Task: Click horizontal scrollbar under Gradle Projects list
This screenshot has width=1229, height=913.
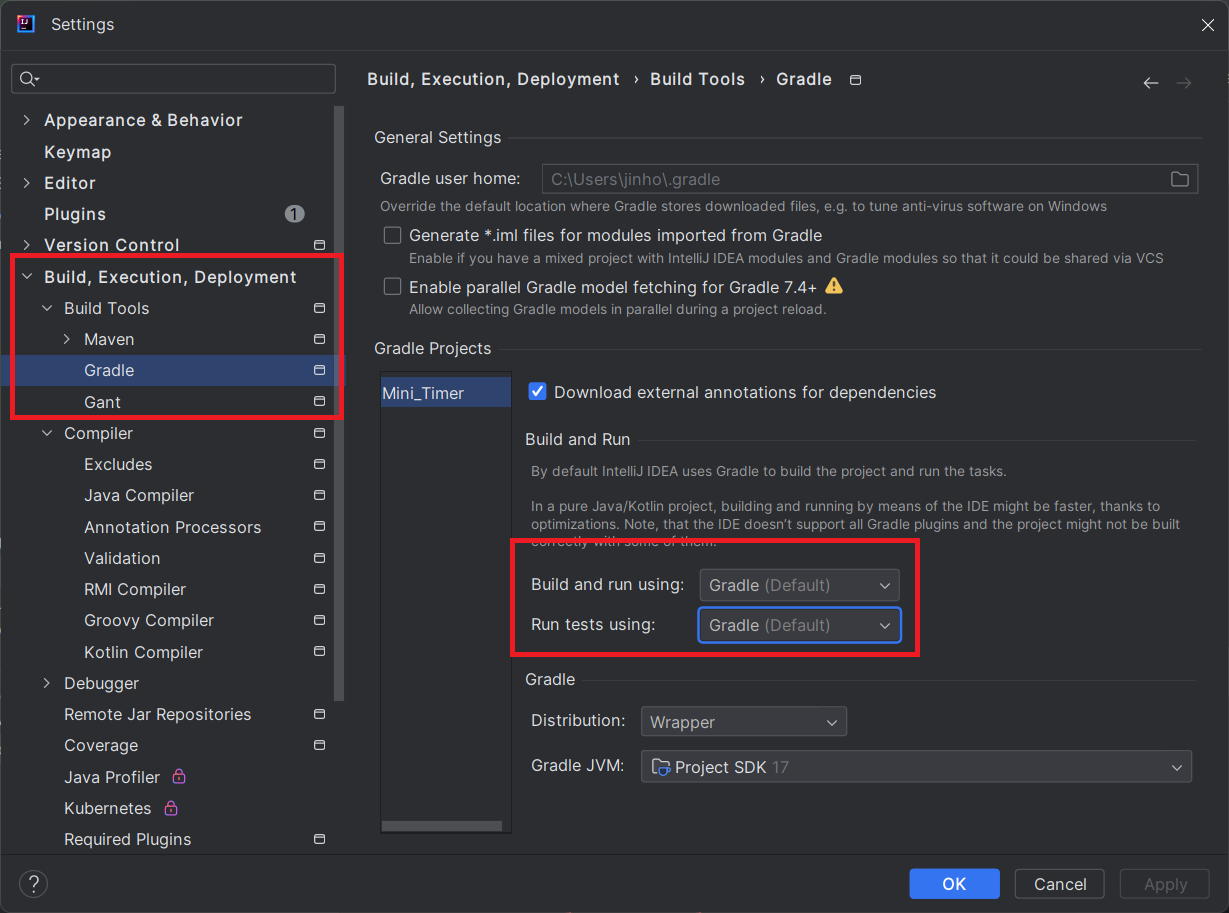Action: pos(441,826)
